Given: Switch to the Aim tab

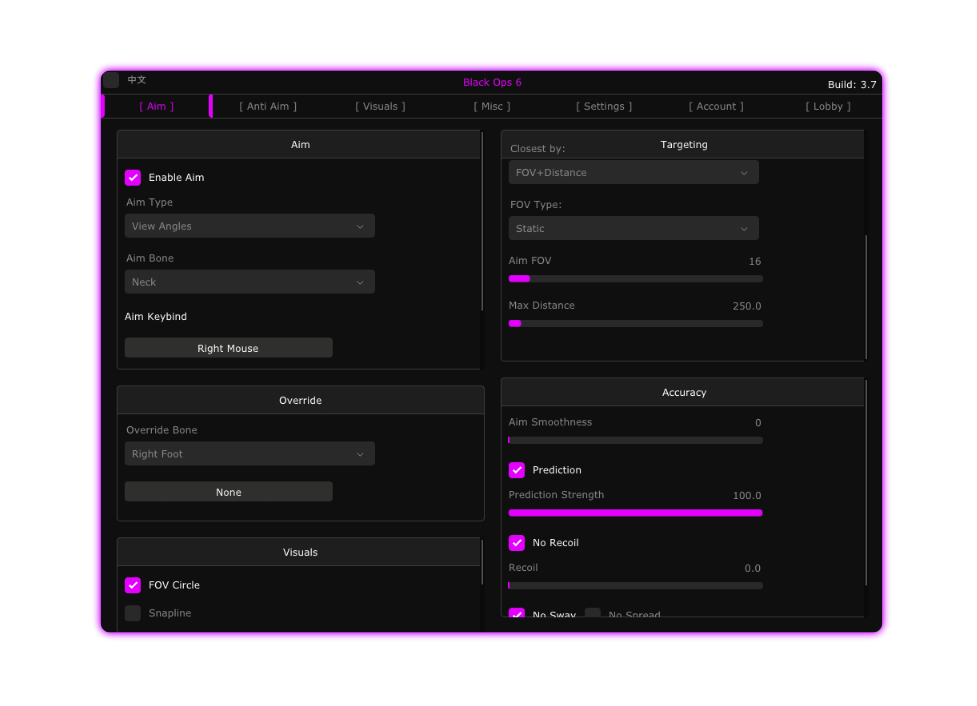Looking at the screenshot, I should 157,106.
